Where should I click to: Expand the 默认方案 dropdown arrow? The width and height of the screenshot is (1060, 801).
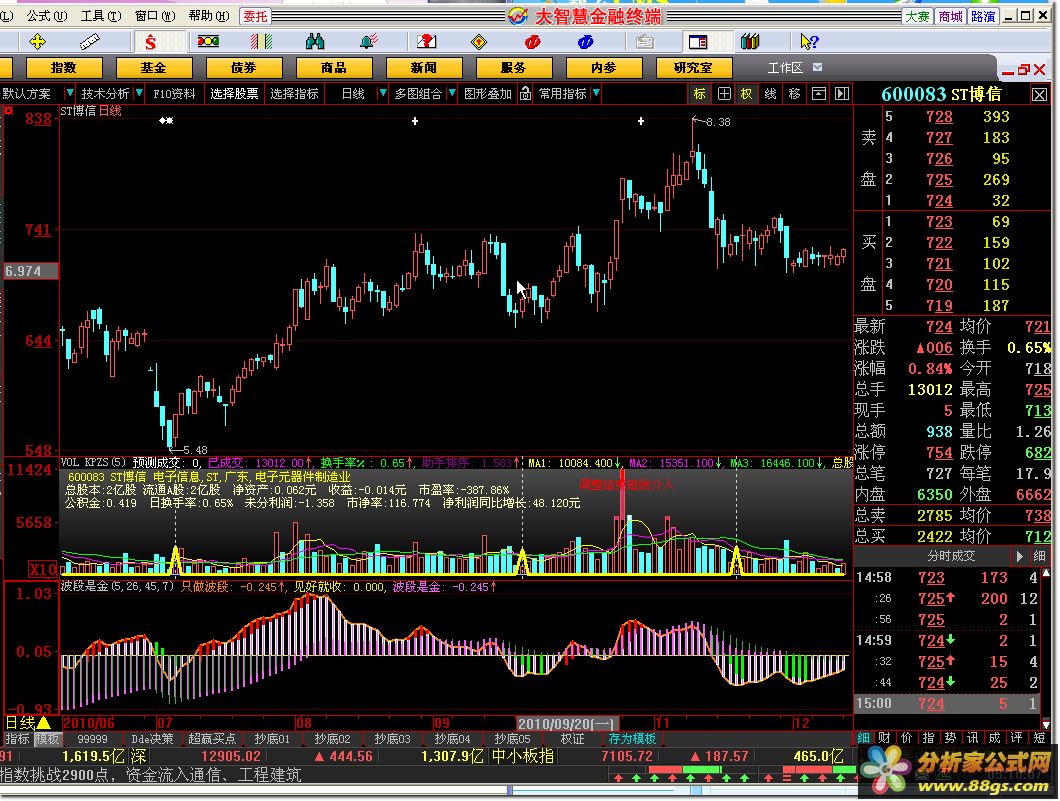pos(69,93)
